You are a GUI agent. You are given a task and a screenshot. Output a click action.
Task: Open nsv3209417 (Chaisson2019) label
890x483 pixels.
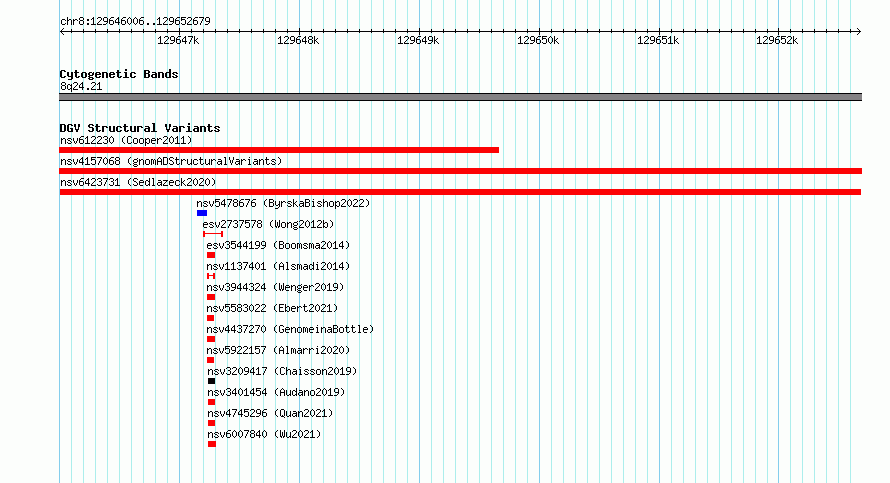click(x=282, y=371)
